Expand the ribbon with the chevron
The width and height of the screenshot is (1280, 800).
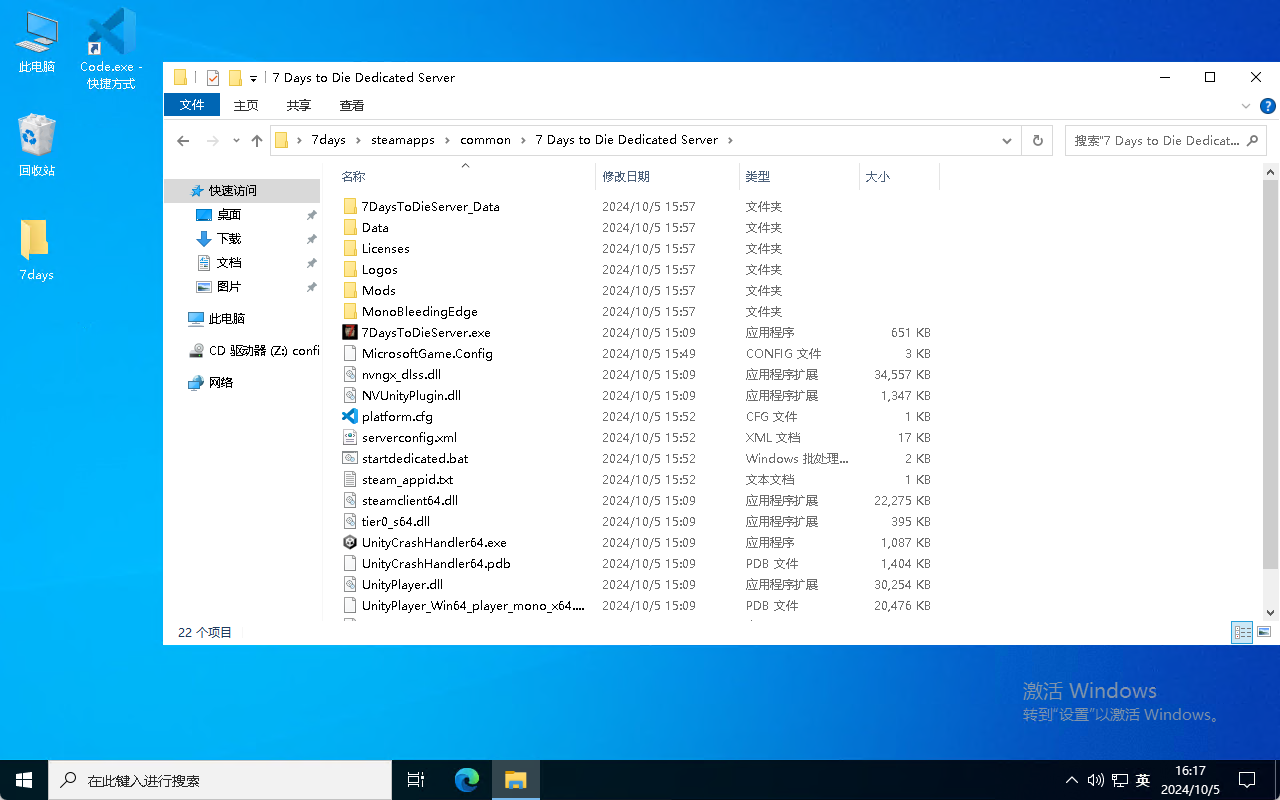[1246, 105]
